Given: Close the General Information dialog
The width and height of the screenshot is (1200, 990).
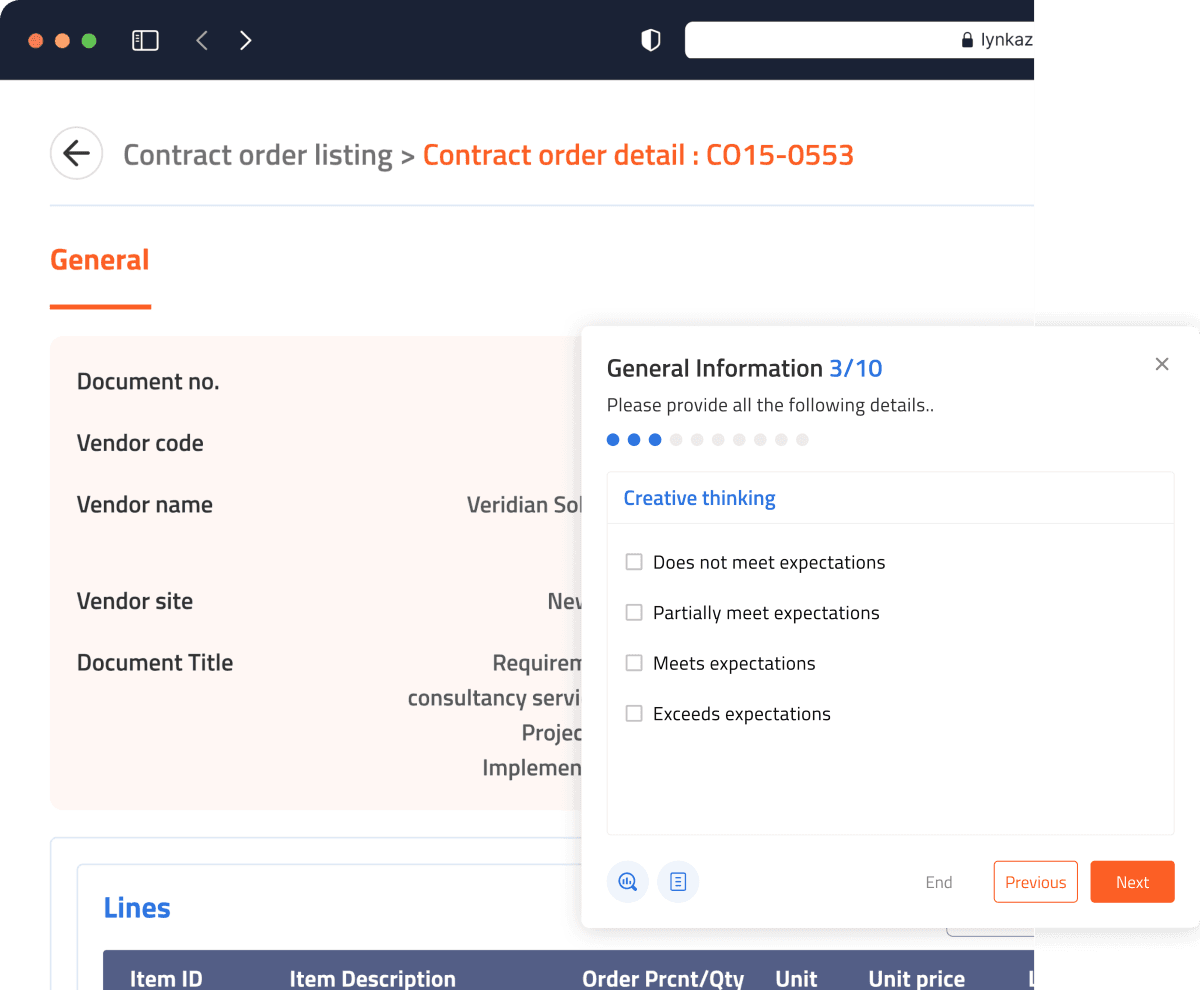Looking at the screenshot, I should [x=1162, y=364].
